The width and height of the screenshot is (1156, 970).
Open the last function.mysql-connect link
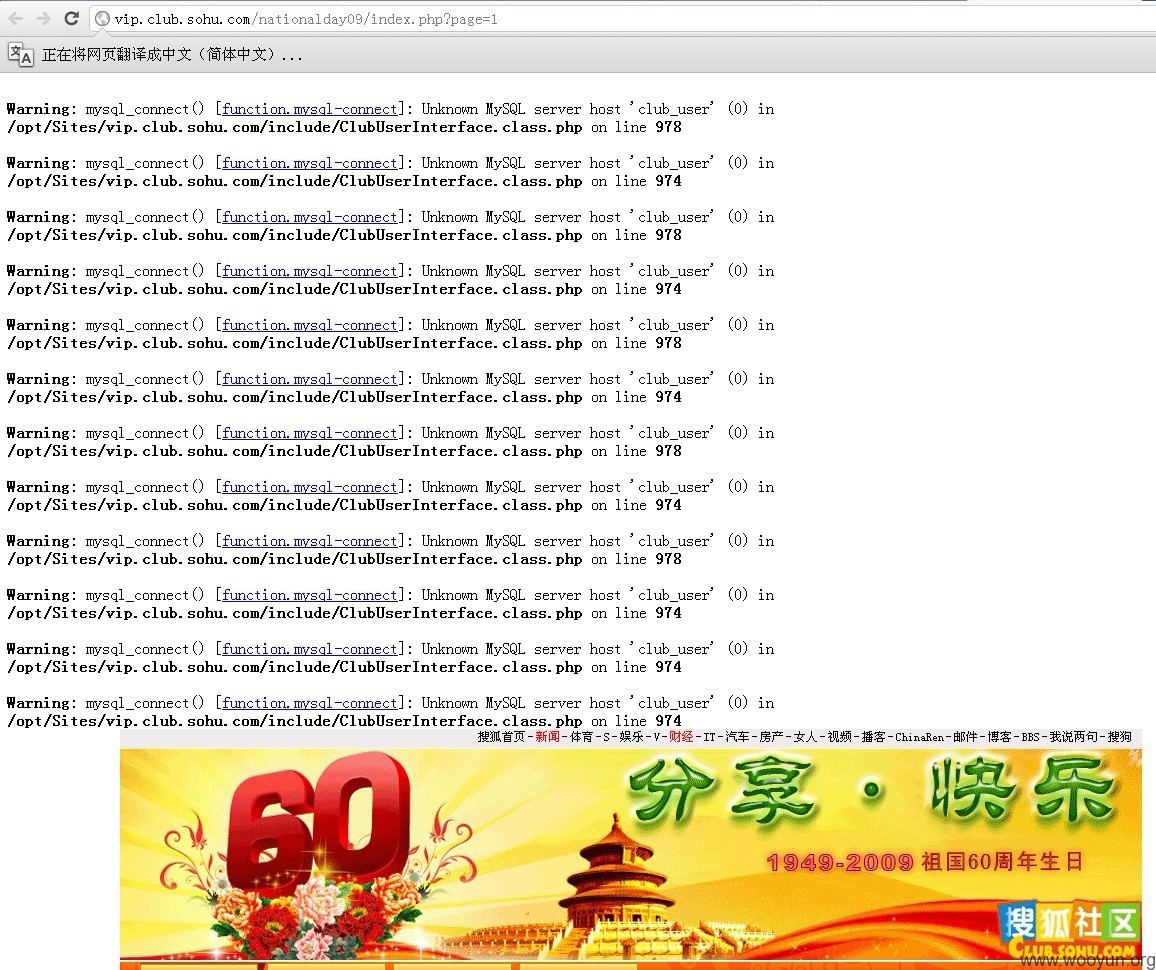click(x=310, y=703)
